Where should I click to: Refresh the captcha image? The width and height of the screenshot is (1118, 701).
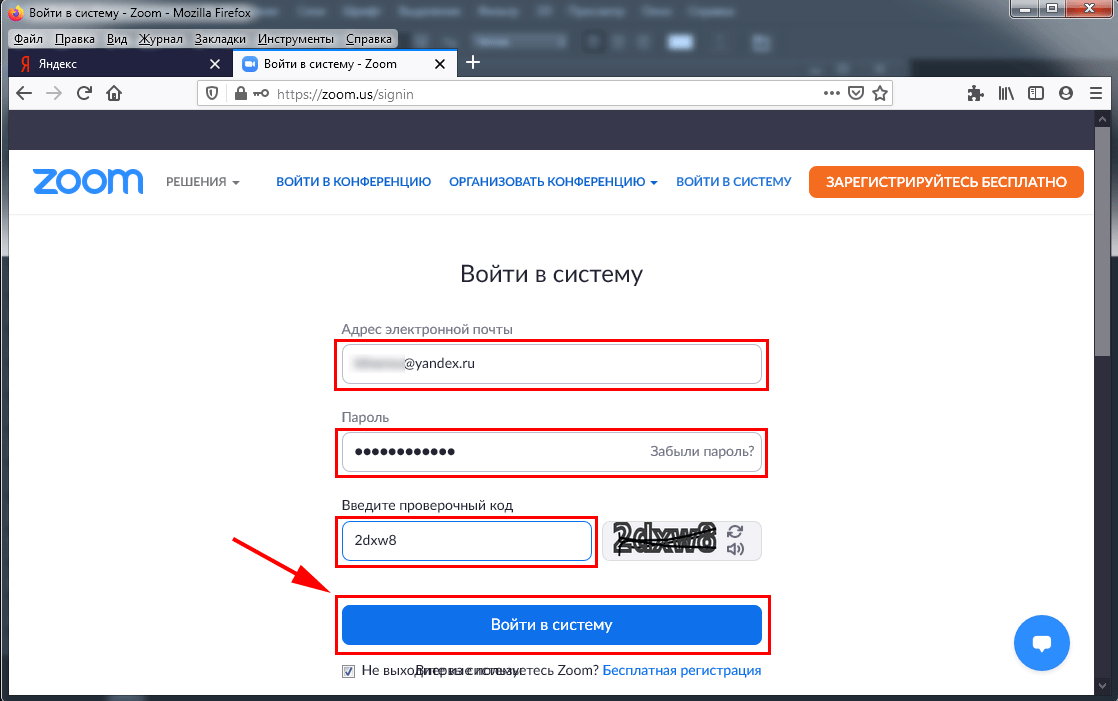click(735, 531)
